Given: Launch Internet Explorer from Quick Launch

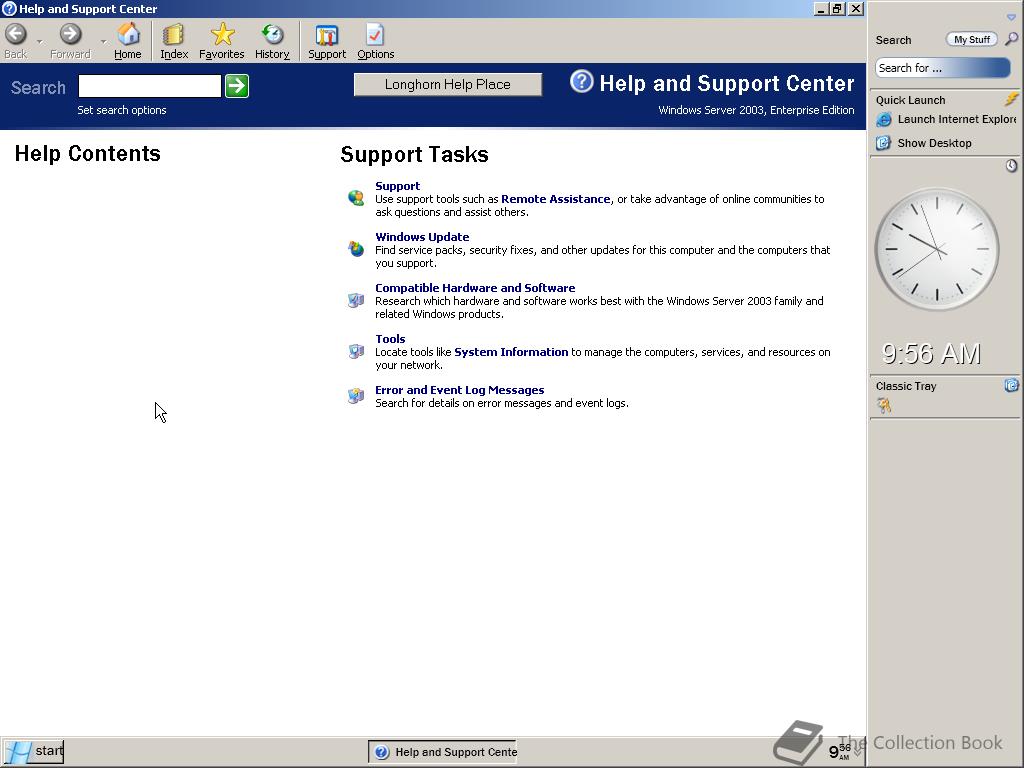Looking at the screenshot, I should tap(956, 120).
